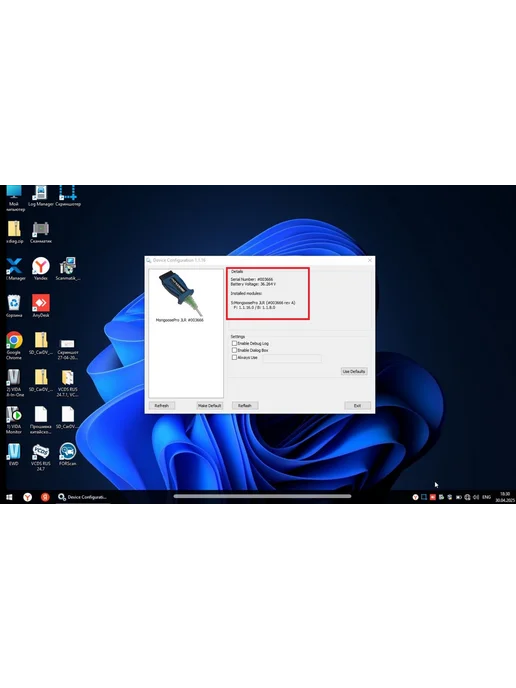
Task: Launch FORScan from the desktop
Action: [x=68, y=454]
